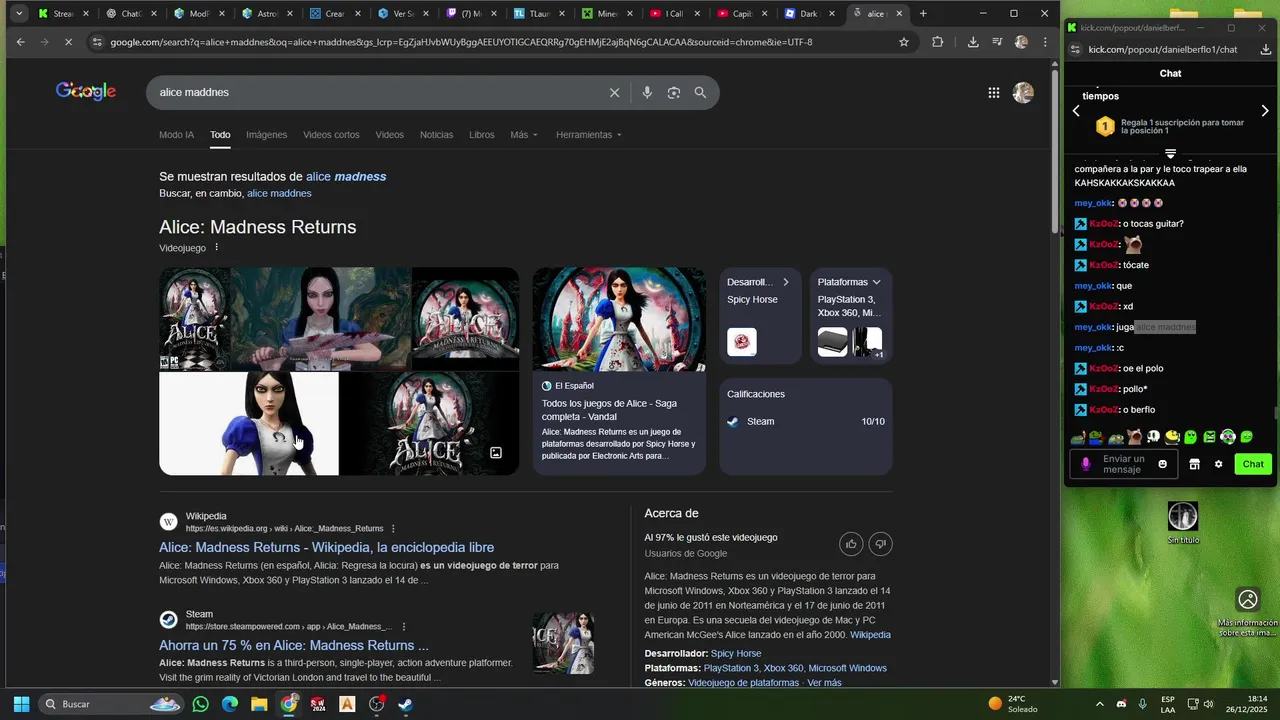Focus the Google search input field
Screen dimensions: 1280x720
[380, 92]
